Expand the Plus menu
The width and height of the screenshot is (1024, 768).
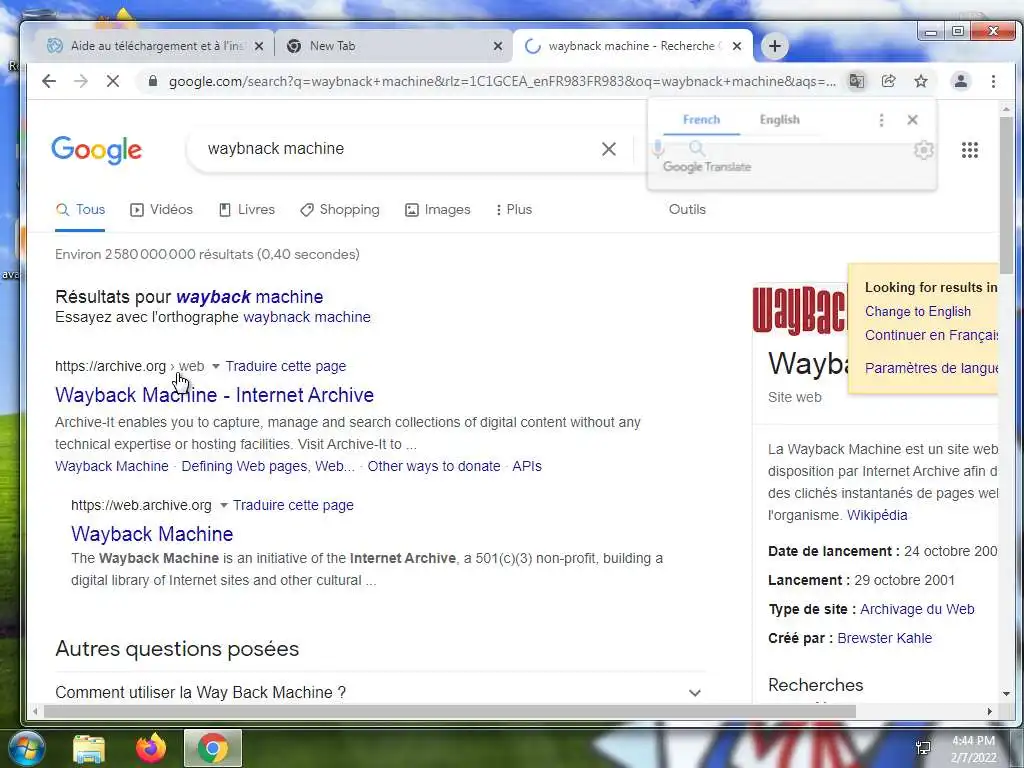513,210
